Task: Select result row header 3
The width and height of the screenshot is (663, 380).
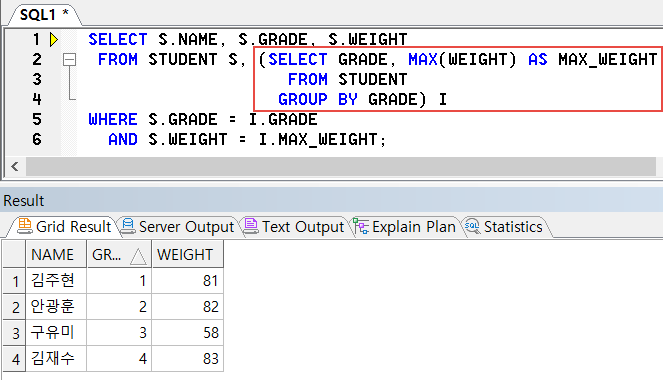Action: click(x=14, y=333)
